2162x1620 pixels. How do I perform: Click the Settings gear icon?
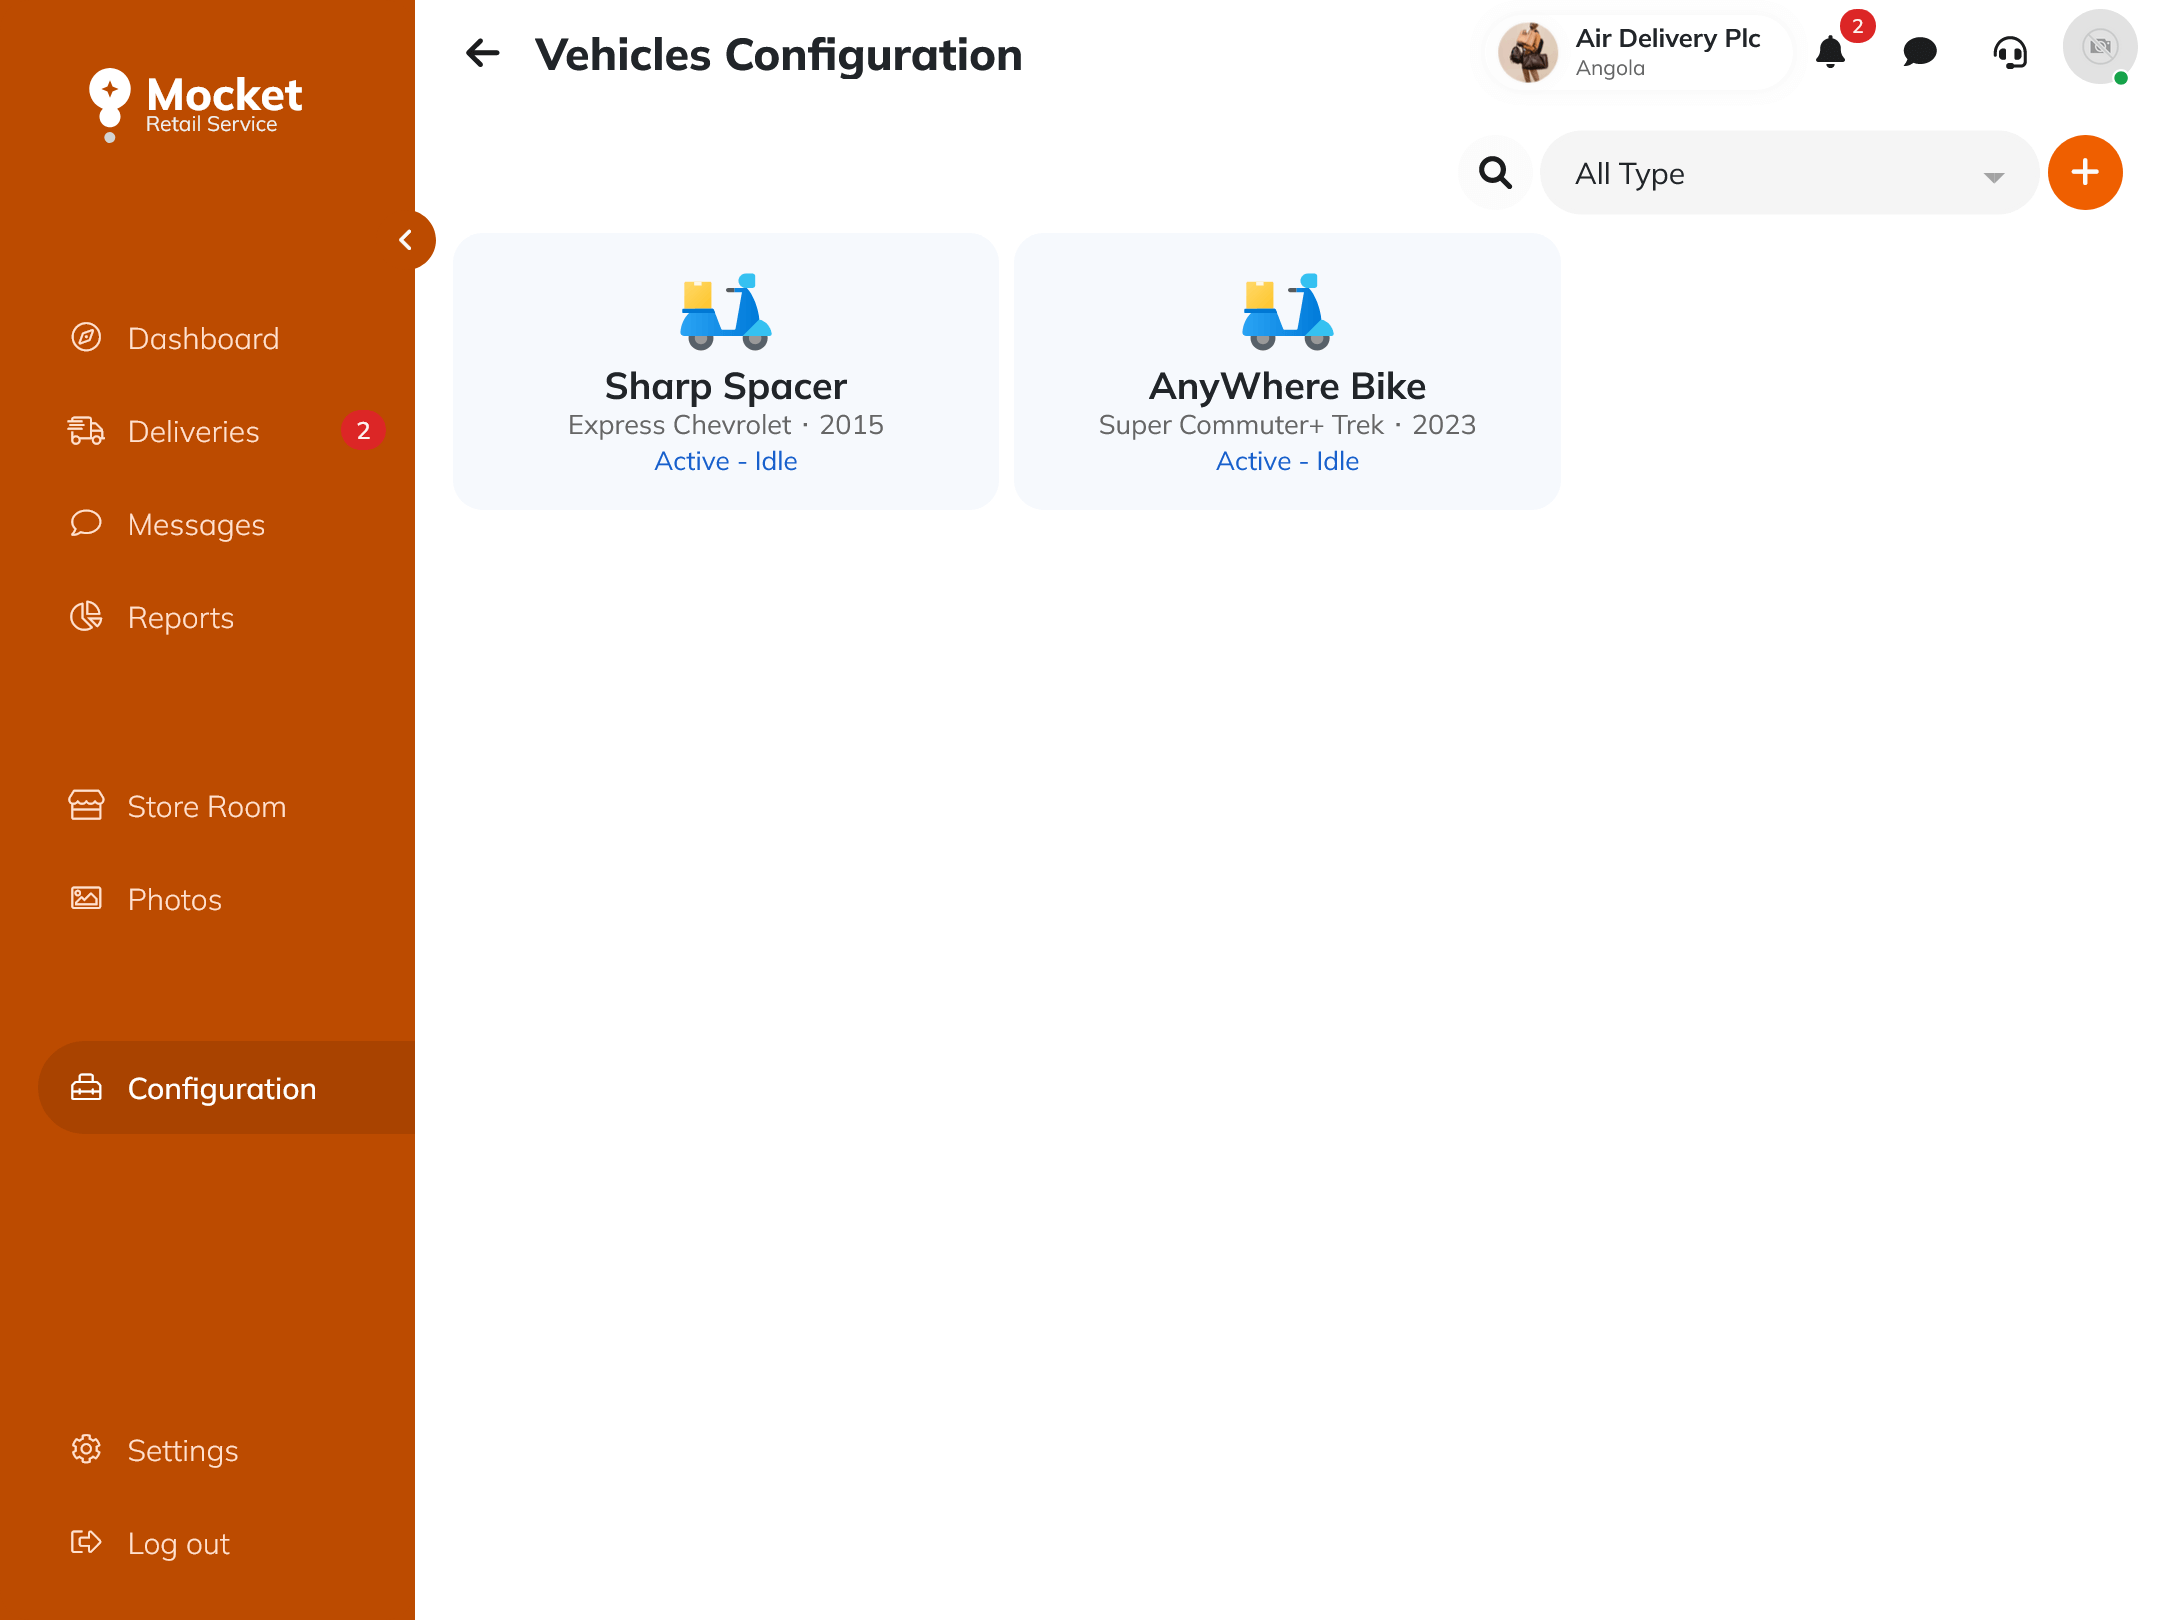point(86,1449)
